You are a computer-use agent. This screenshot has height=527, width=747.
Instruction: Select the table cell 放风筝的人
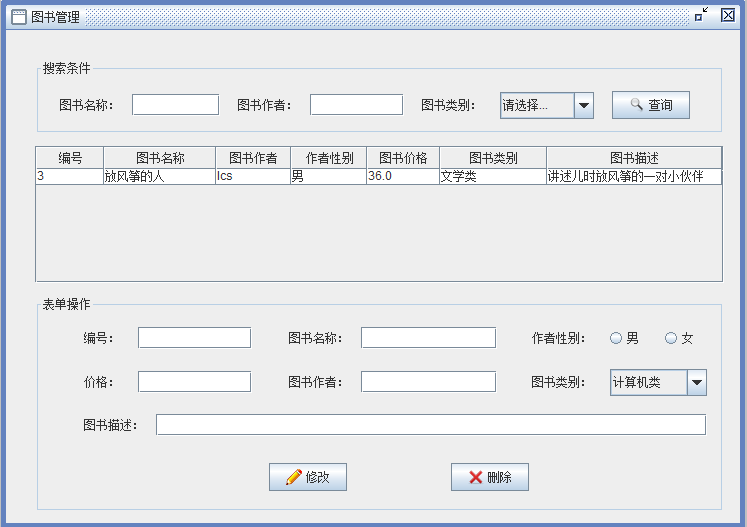coord(160,176)
